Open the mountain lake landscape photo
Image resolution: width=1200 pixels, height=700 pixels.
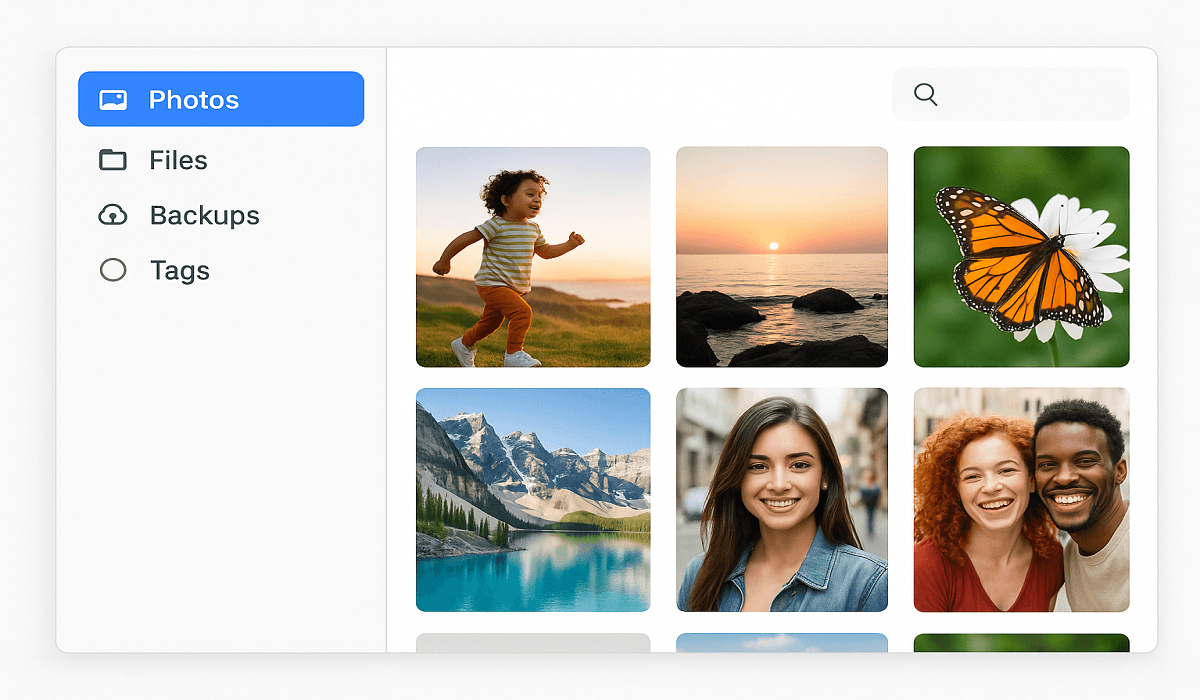533,500
